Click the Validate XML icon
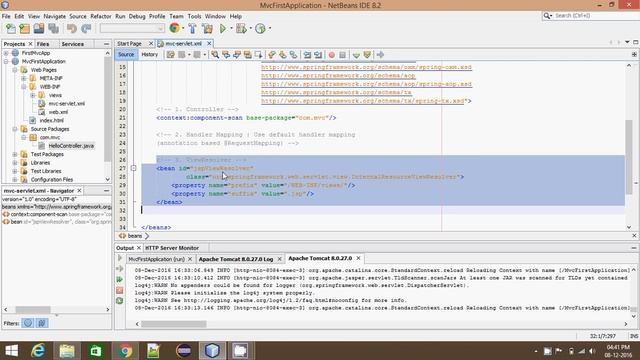This screenshot has height=360, width=640. point(367,55)
